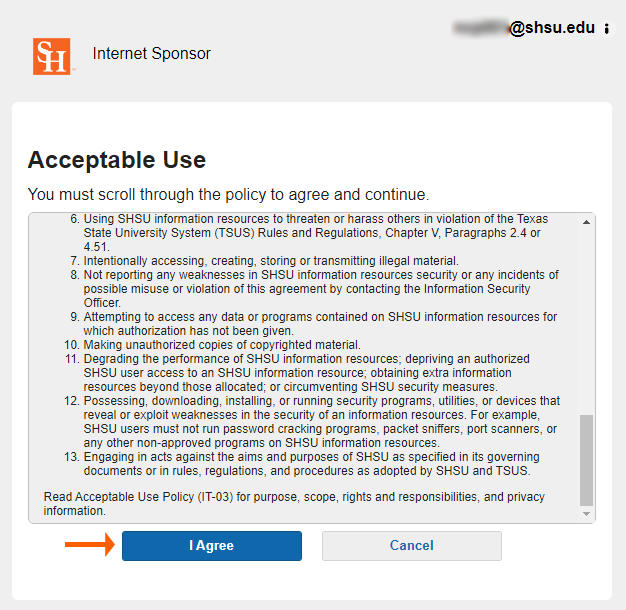This screenshot has width=626, height=610.
Task: Click the 'You must scroll through the policy' instruction
Action: tap(228, 194)
